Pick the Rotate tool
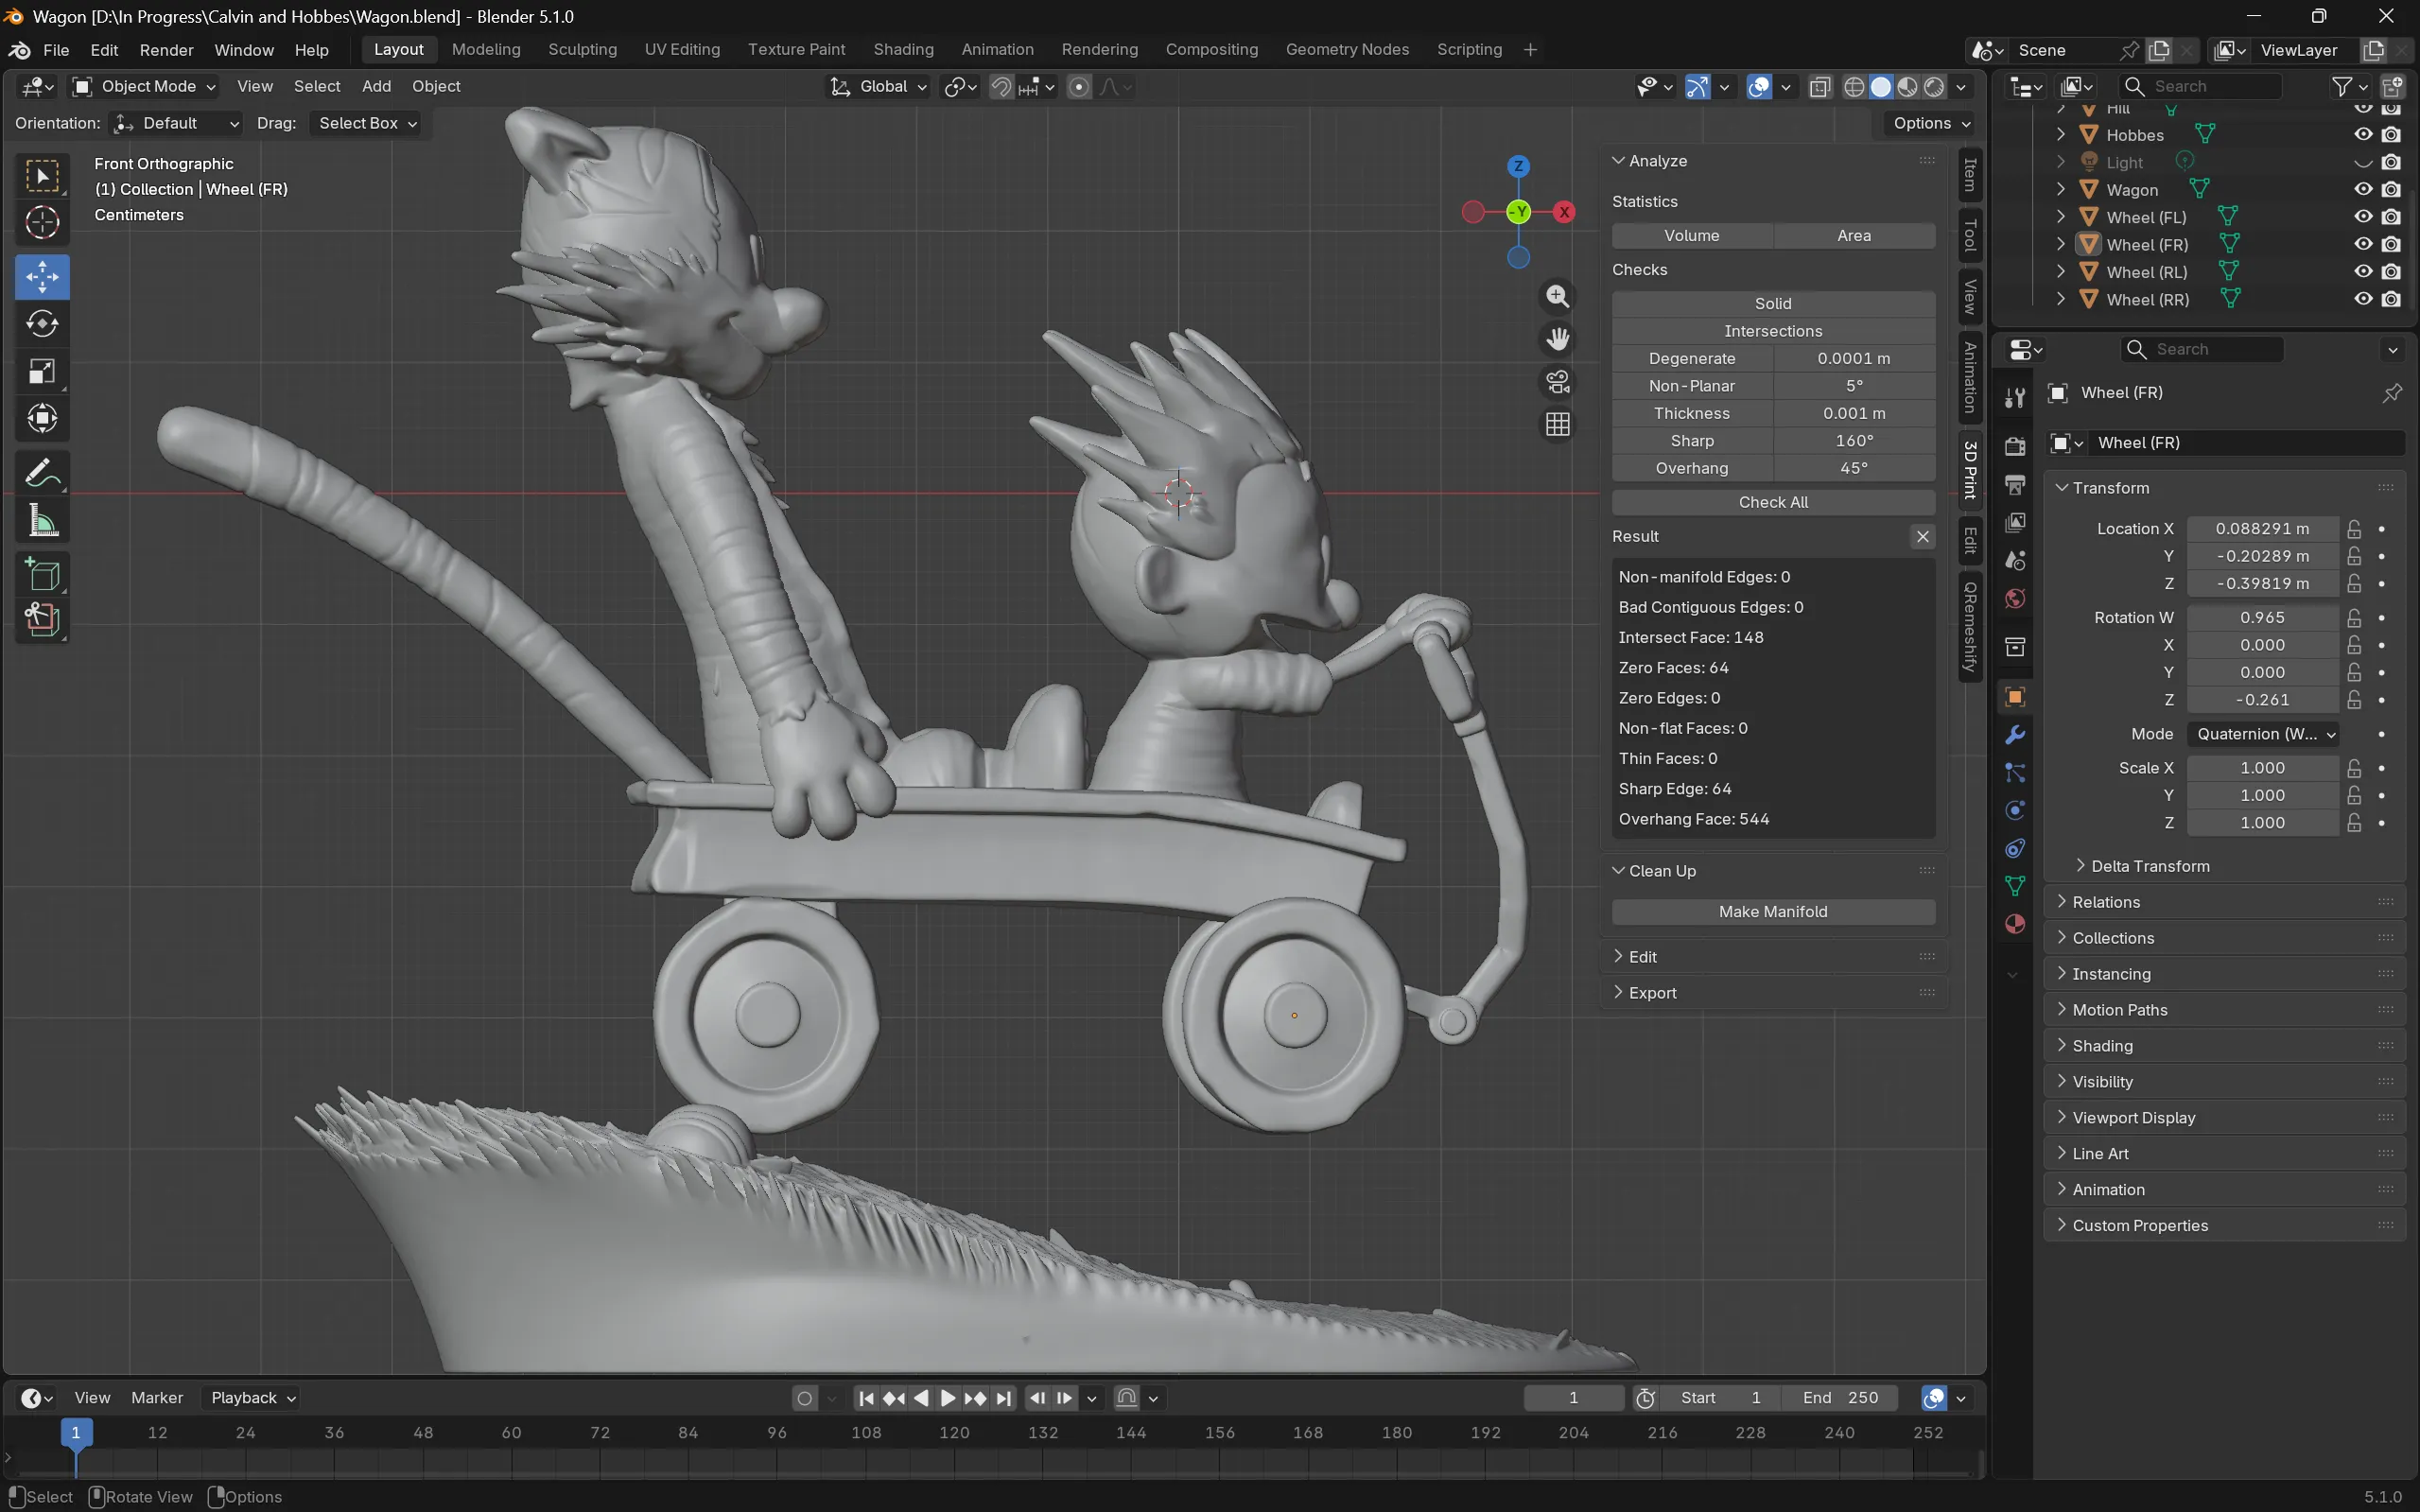Viewport: 2420px width, 1512px height. tap(42, 324)
